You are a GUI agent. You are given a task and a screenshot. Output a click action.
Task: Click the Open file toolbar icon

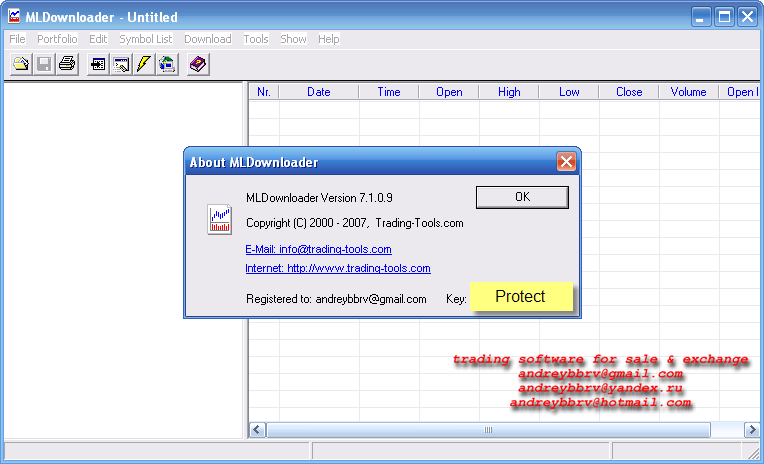tap(21, 64)
